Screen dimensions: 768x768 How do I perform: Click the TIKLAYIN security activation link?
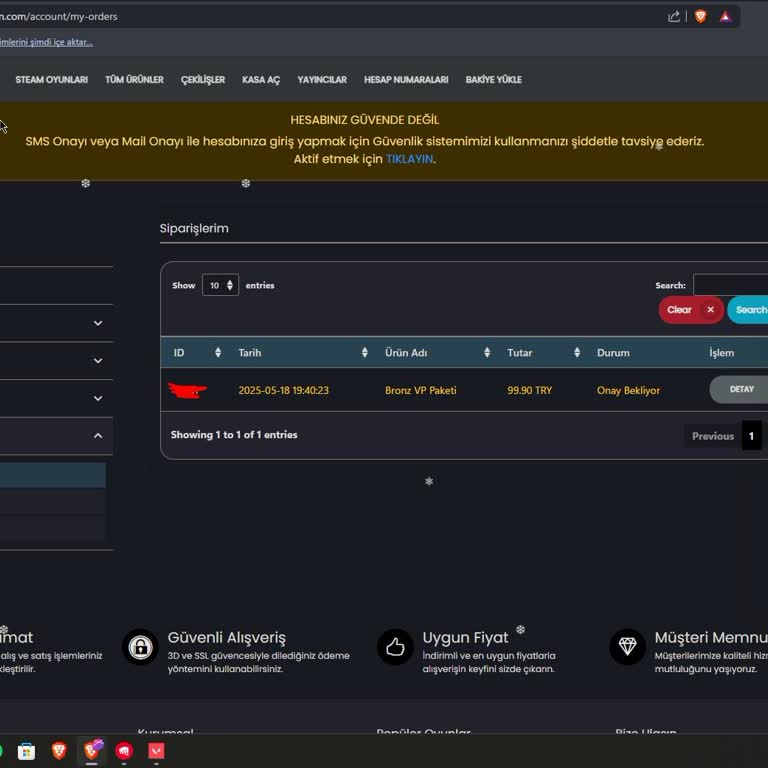(x=409, y=159)
